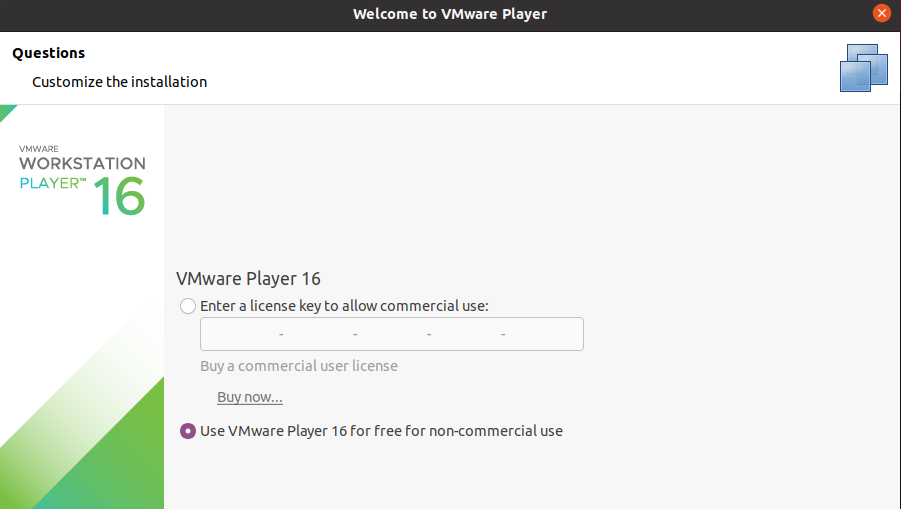Select the free non-commercial use radio button
Image resolution: width=901 pixels, height=509 pixels.
pos(188,431)
